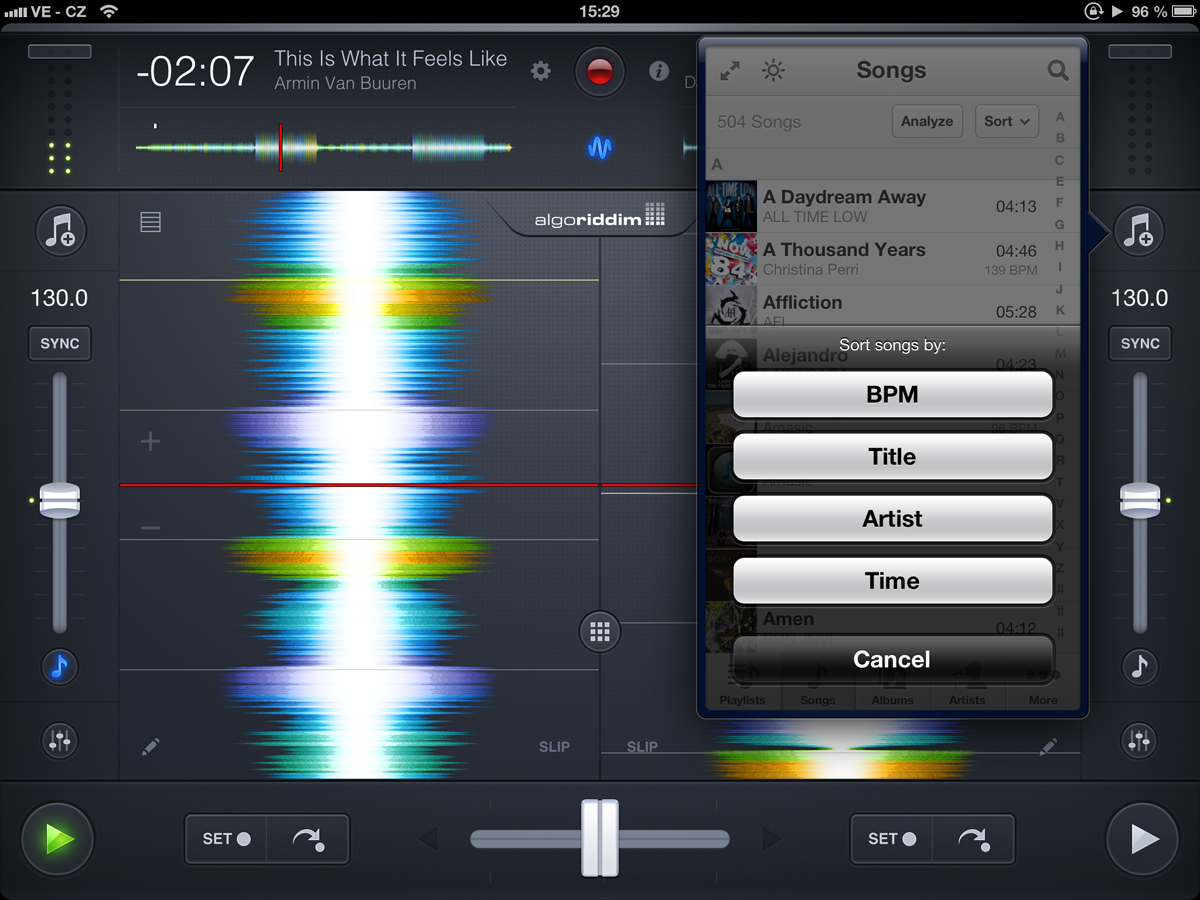Screen dimensions: 1200x900
Task: Tap the info icon in top bar
Action: 658,71
